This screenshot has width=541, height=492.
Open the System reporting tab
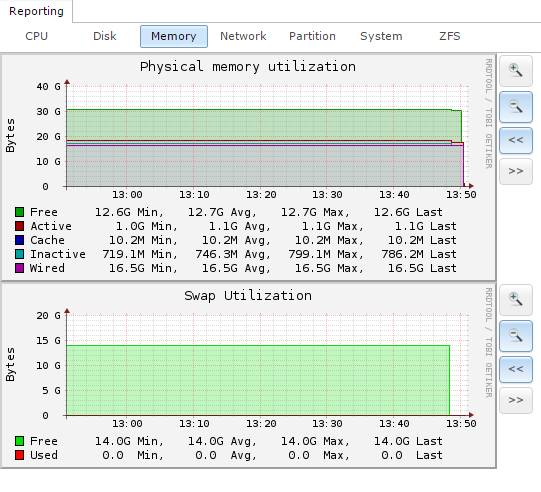pyautogui.click(x=381, y=36)
